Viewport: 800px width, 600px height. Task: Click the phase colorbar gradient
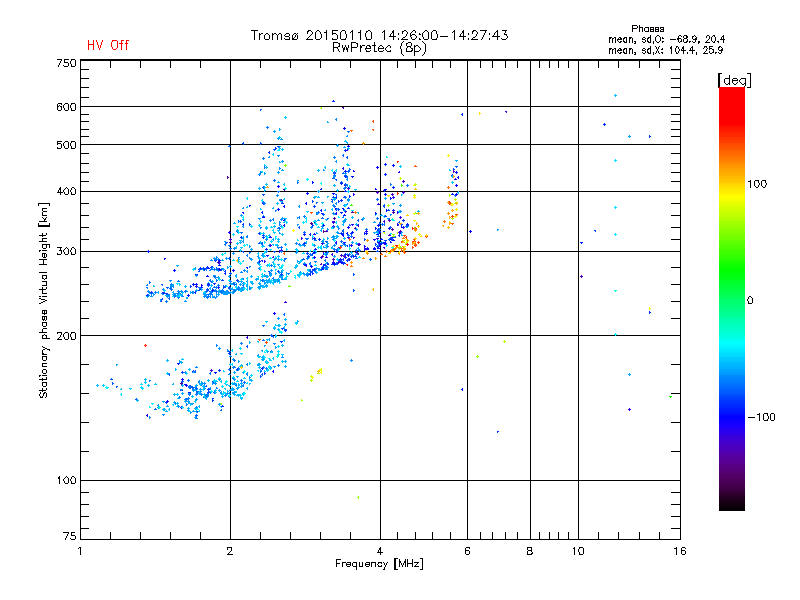coord(732,299)
